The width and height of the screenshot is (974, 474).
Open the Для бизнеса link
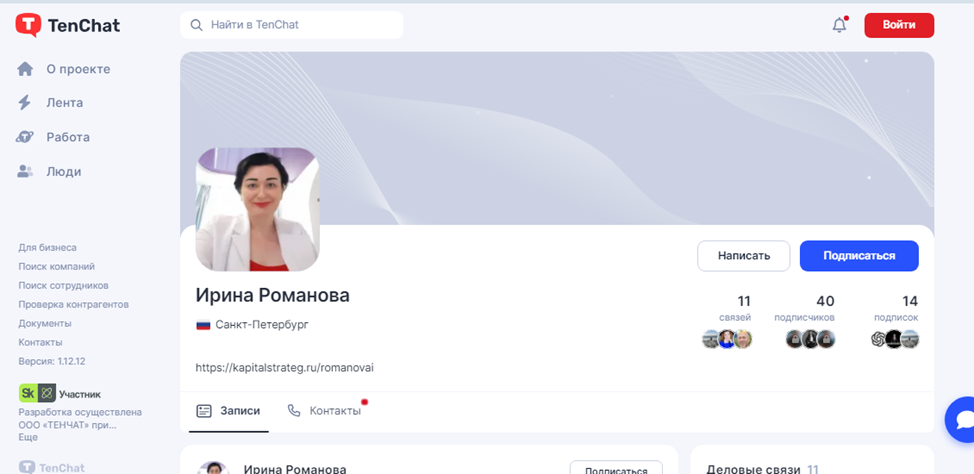point(48,247)
